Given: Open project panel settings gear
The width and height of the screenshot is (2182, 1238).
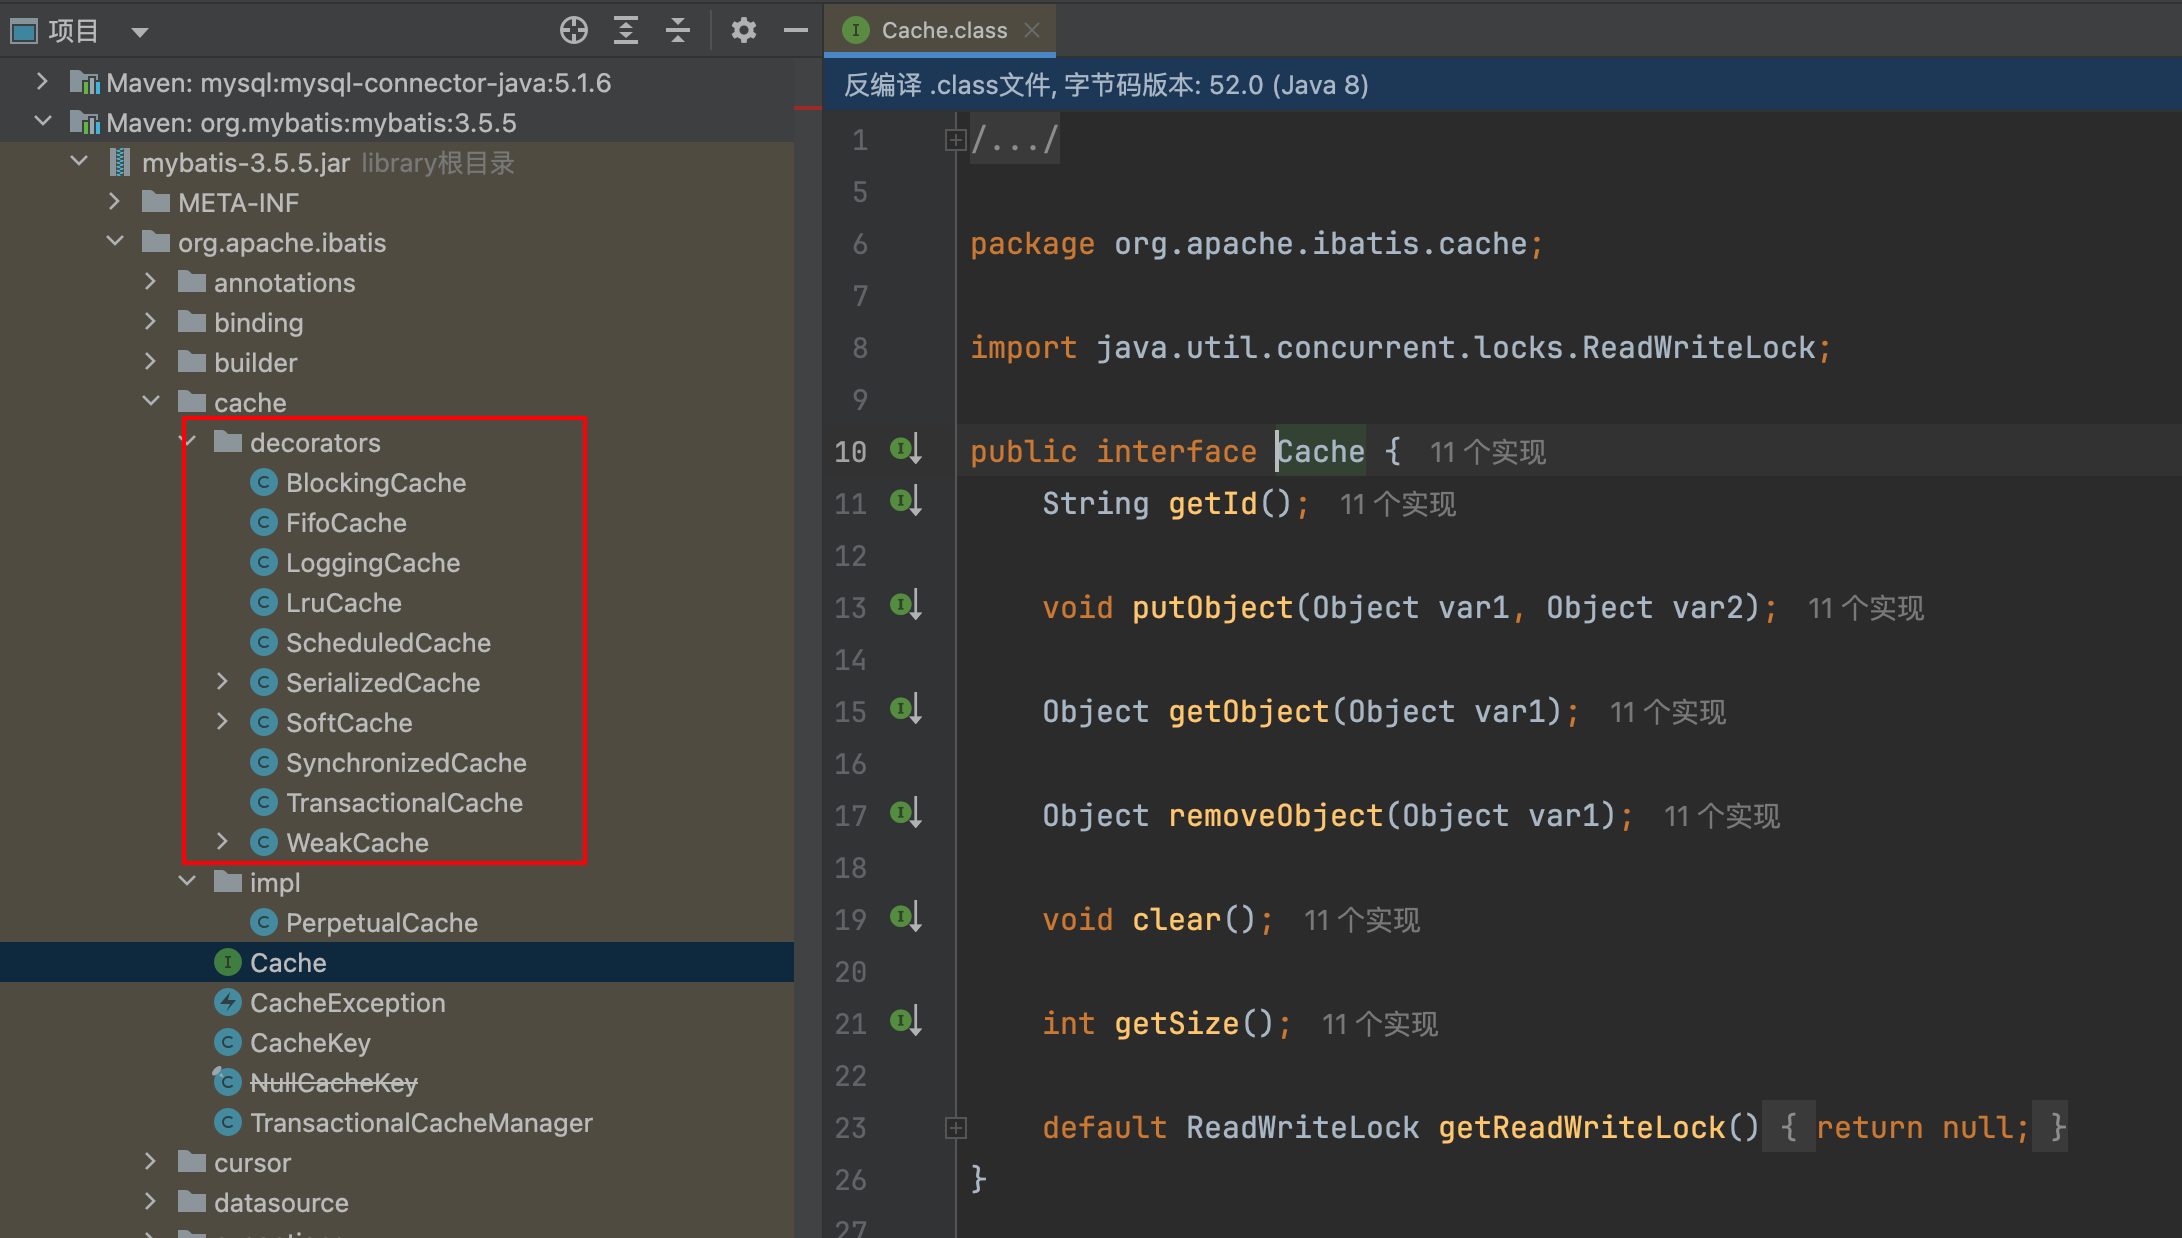Looking at the screenshot, I should [743, 31].
